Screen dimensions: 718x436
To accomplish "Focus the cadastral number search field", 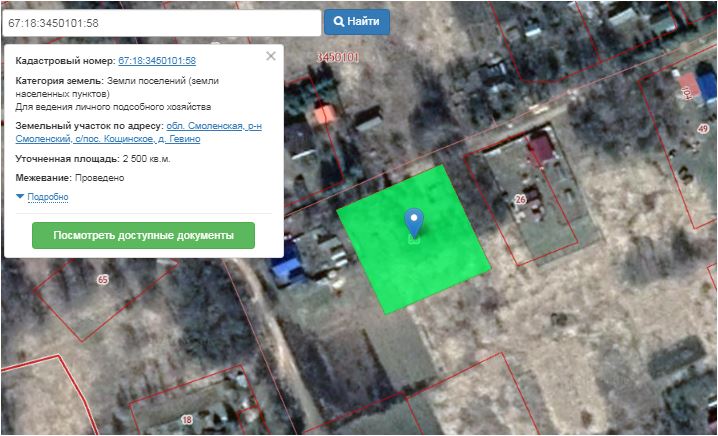I will click(162, 23).
